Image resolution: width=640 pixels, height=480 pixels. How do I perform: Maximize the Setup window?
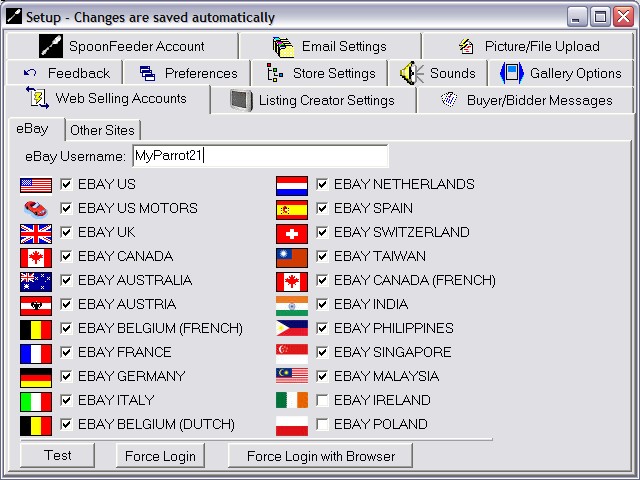[x=600, y=17]
